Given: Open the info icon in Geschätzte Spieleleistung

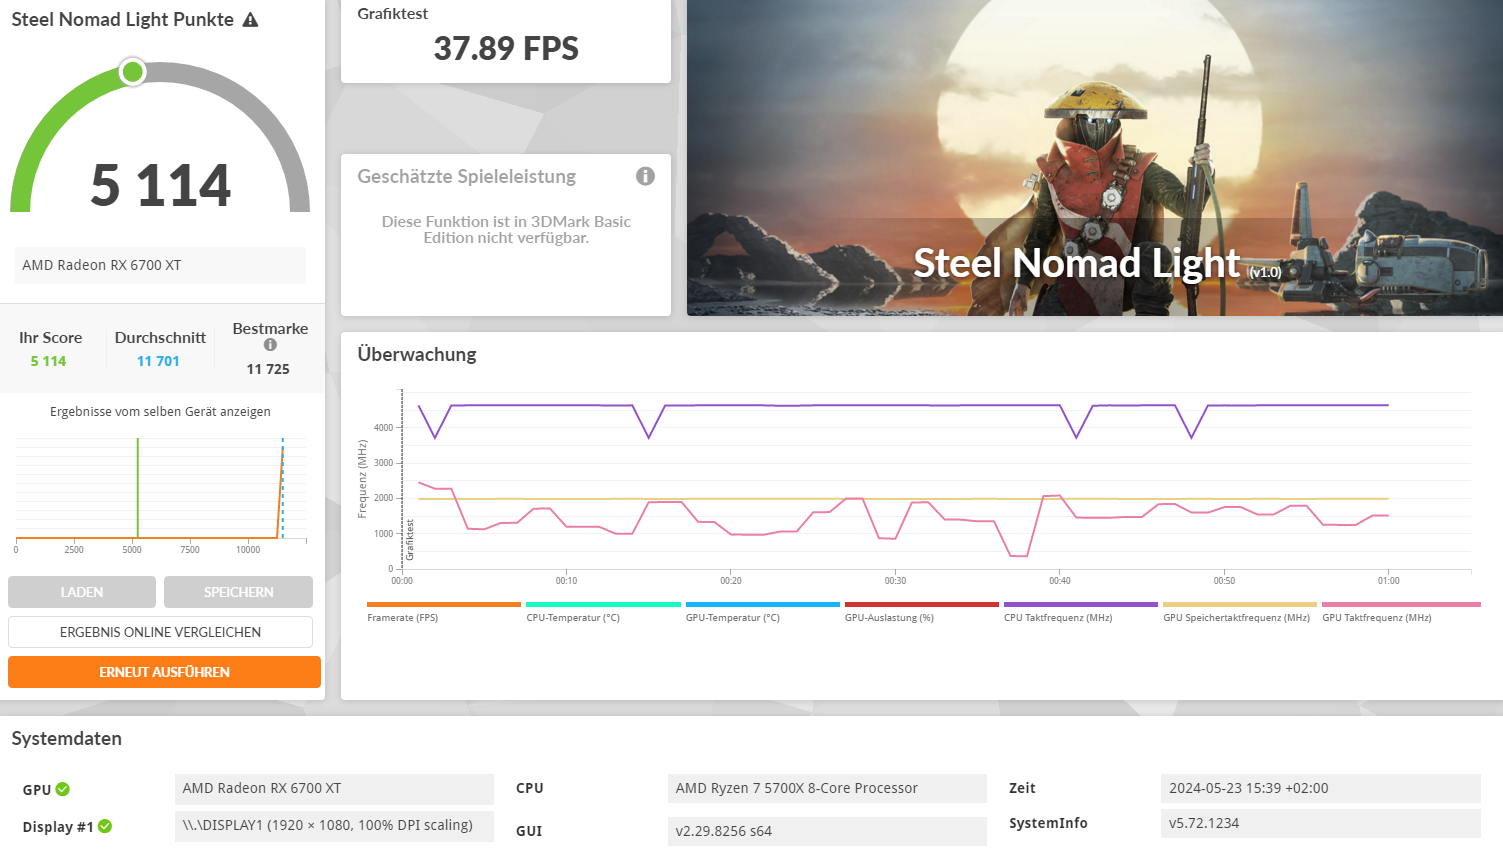Looking at the screenshot, I should click(645, 176).
